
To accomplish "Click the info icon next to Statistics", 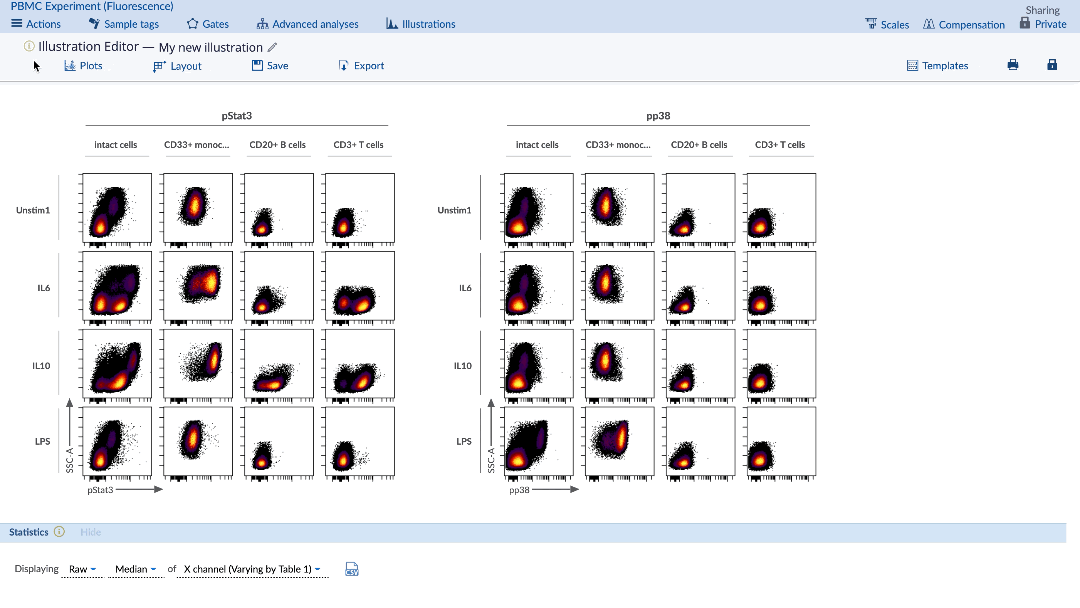I will 60,532.
